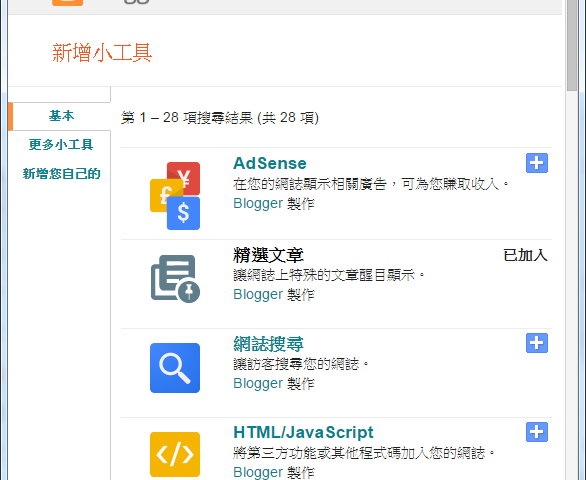
Task: Click the HTML/JavaScript code icon
Action: point(175,455)
